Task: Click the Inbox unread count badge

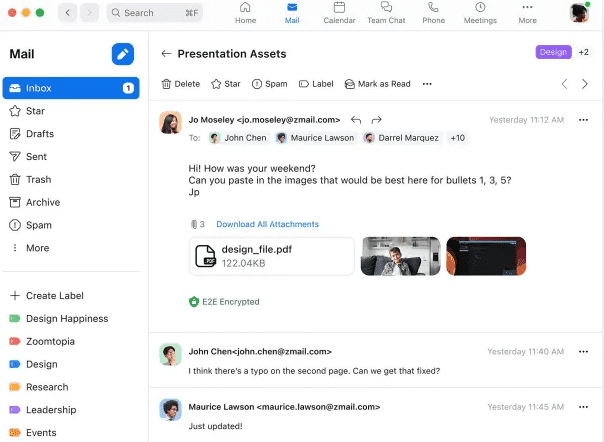Action: pyautogui.click(x=128, y=88)
